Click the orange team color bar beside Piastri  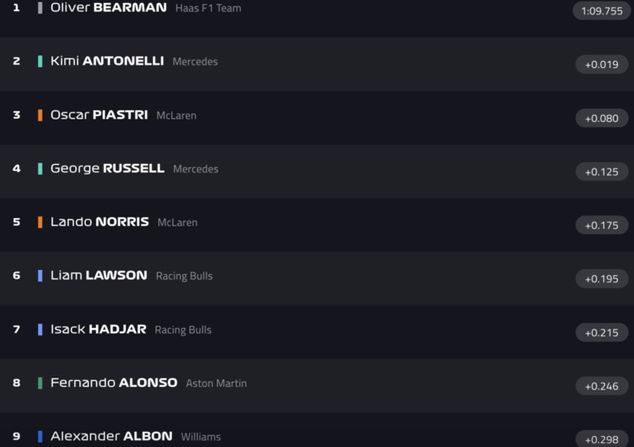pyautogui.click(x=40, y=115)
